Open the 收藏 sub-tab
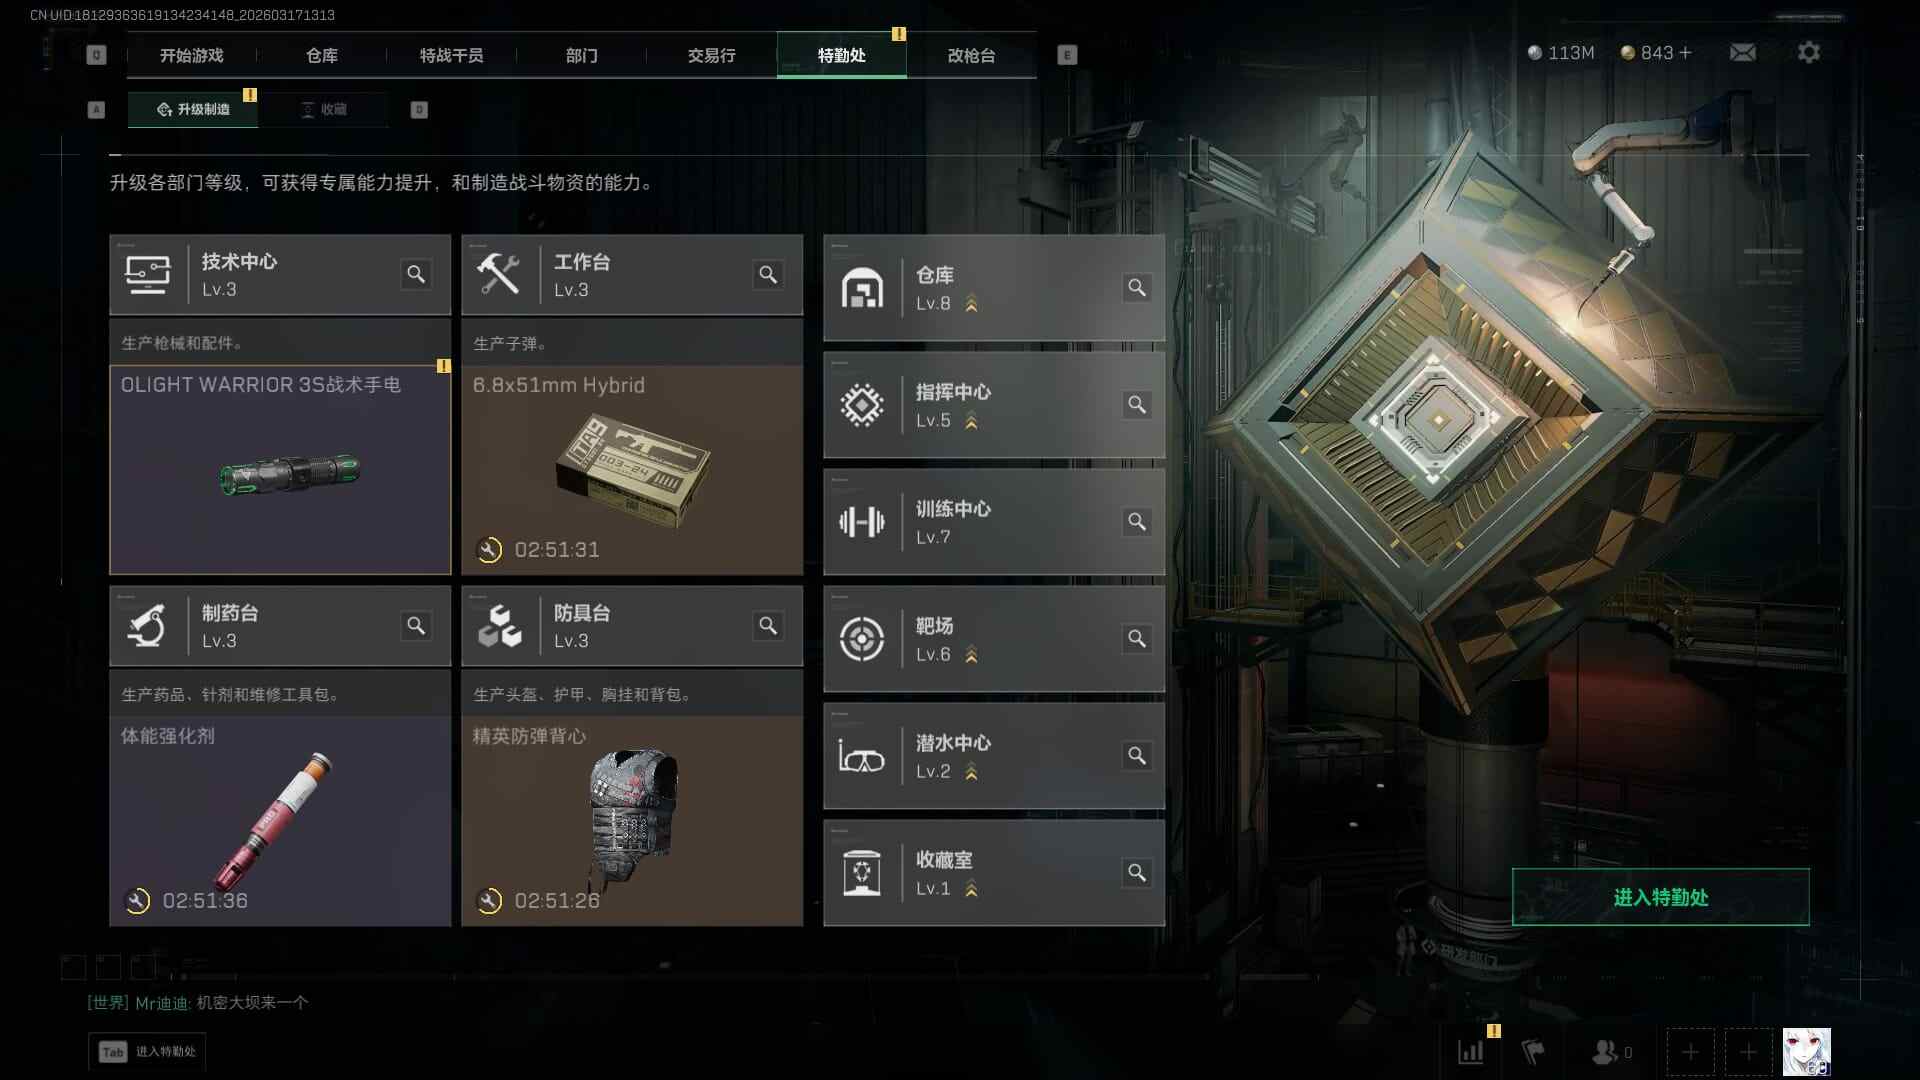The height and width of the screenshot is (1080, 1920). 324,109
